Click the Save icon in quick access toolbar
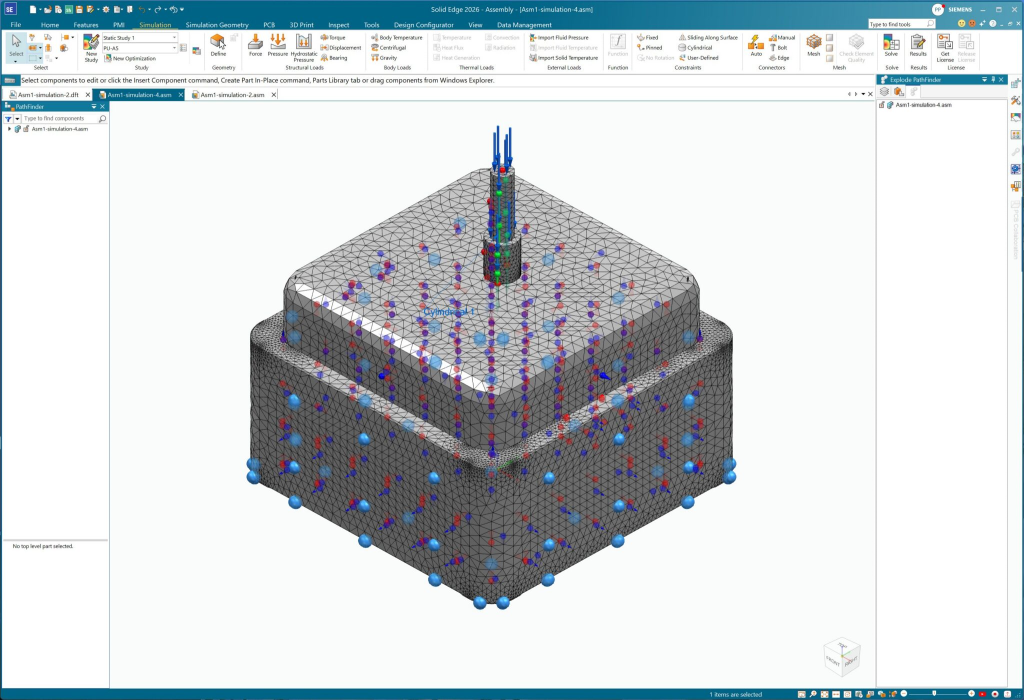 tap(78, 10)
